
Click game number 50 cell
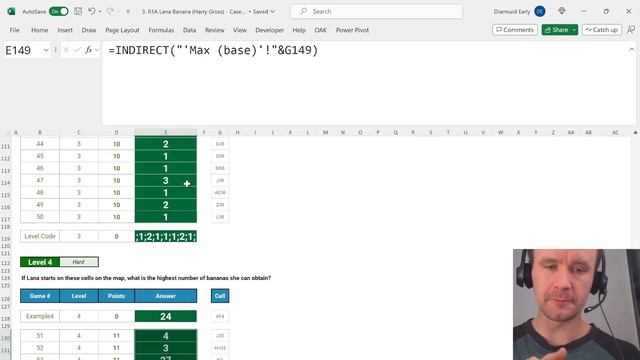click(40, 217)
